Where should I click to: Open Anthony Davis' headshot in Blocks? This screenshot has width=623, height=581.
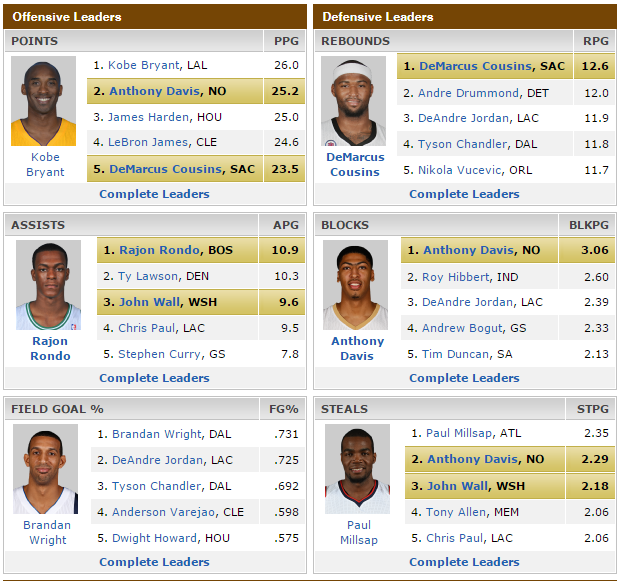[x=356, y=285]
